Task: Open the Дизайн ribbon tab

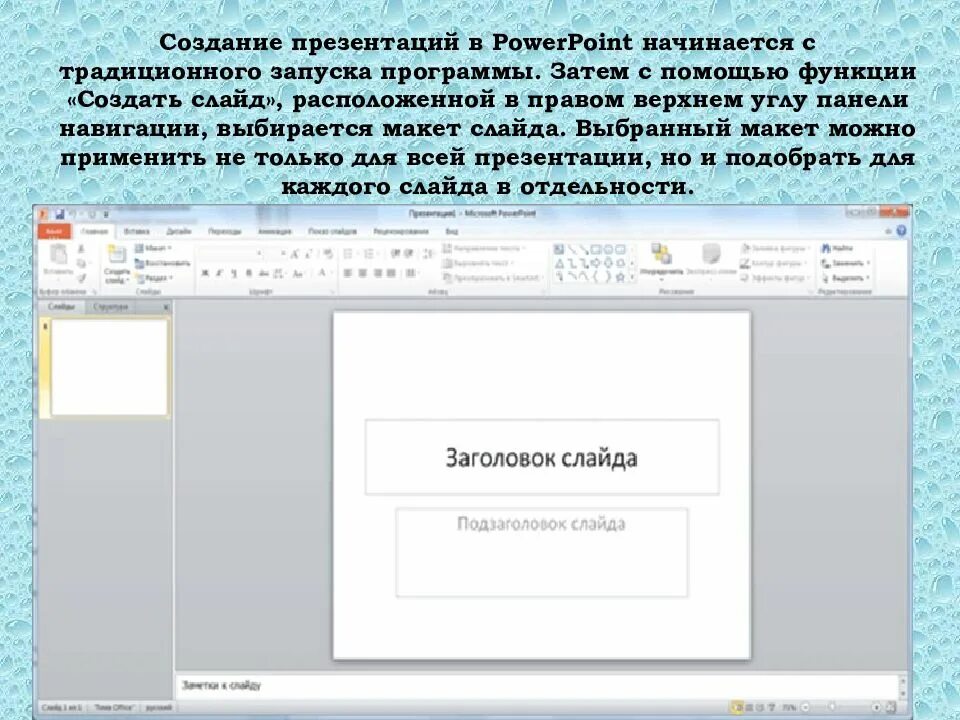Action: tap(179, 231)
